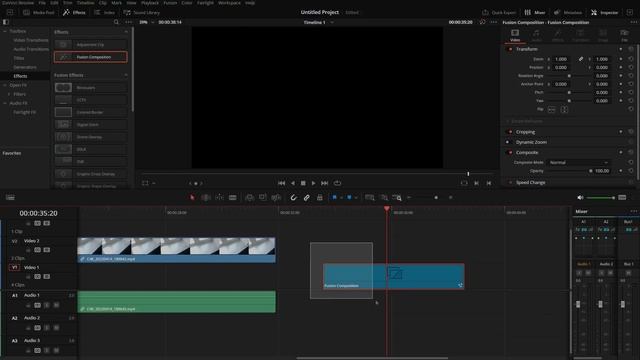Select the Adjustment Clip effect

tap(91, 44)
